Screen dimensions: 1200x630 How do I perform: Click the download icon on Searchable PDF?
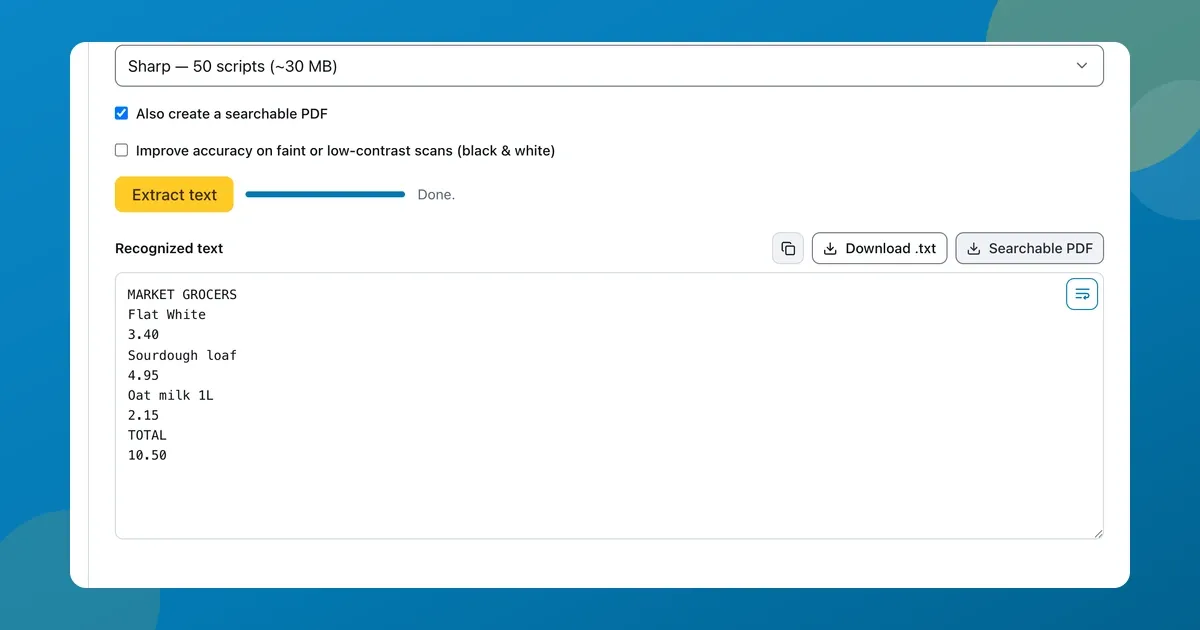pyautogui.click(x=974, y=248)
